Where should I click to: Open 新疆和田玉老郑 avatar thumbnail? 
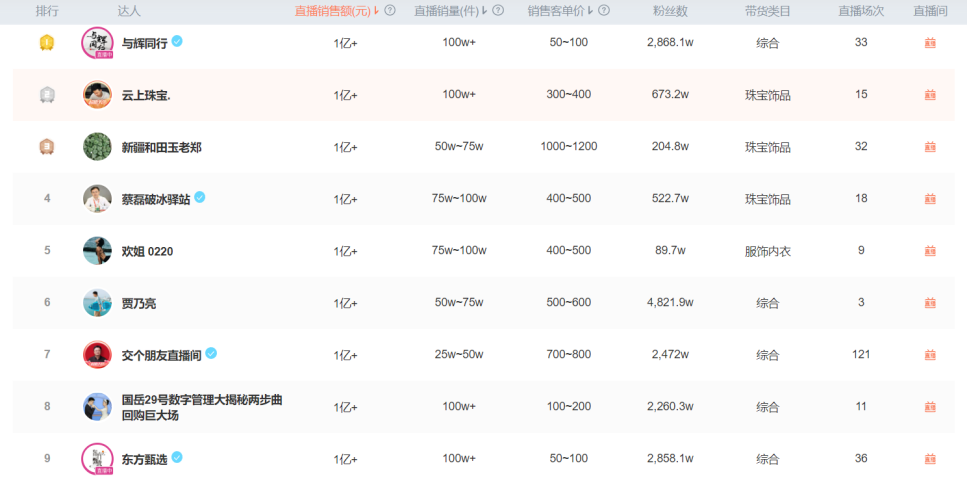pos(98,147)
